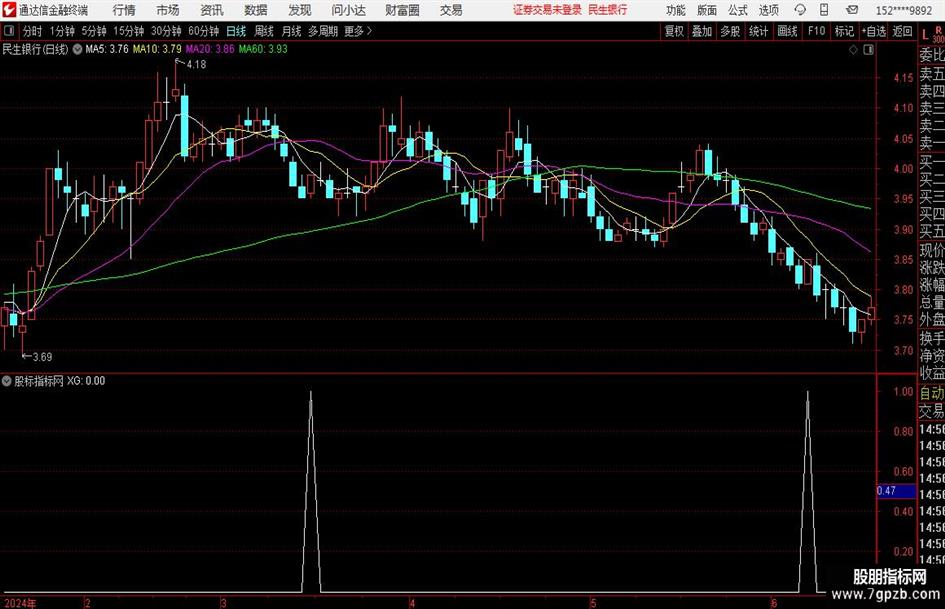Click the 委比 row in quote panel
945x609 pixels.
pos(932,55)
